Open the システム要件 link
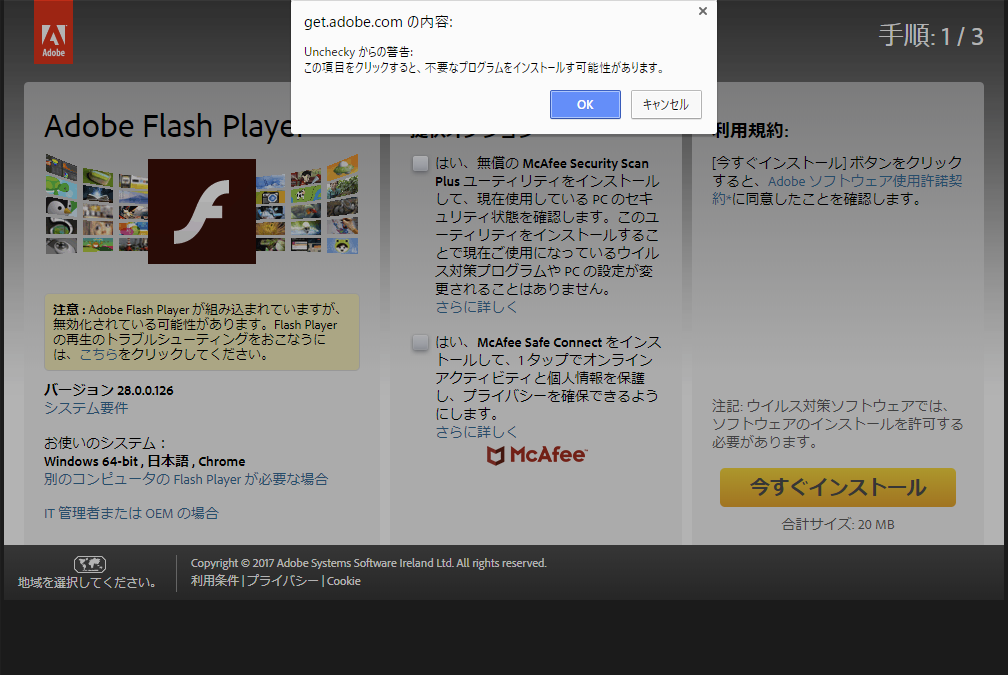This screenshot has height=675, width=1008. (x=86, y=408)
